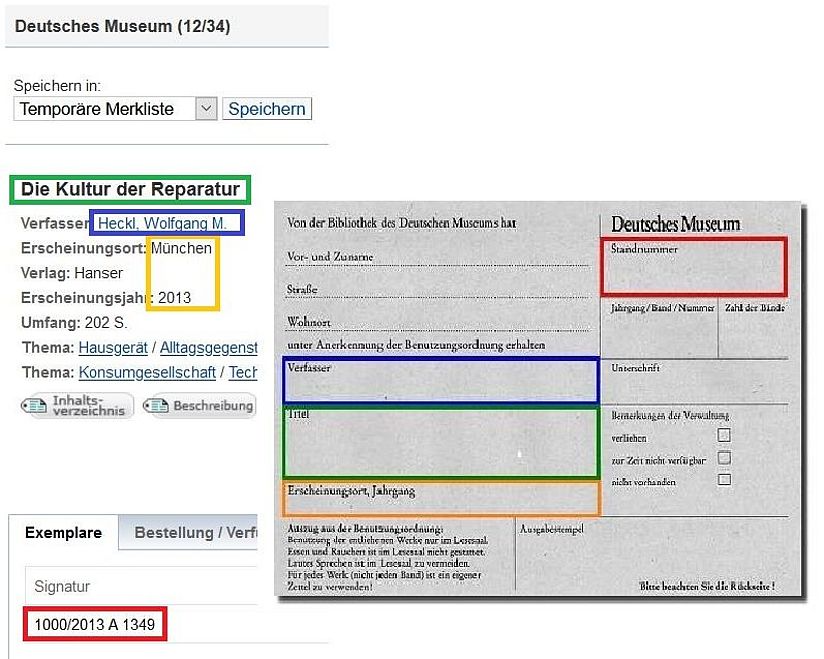Viewport: 824px width, 659px height.
Task: Follow the author link 'Heckl, Wolfgang M.'
Action: pyautogui.click(x=162, y=223)
